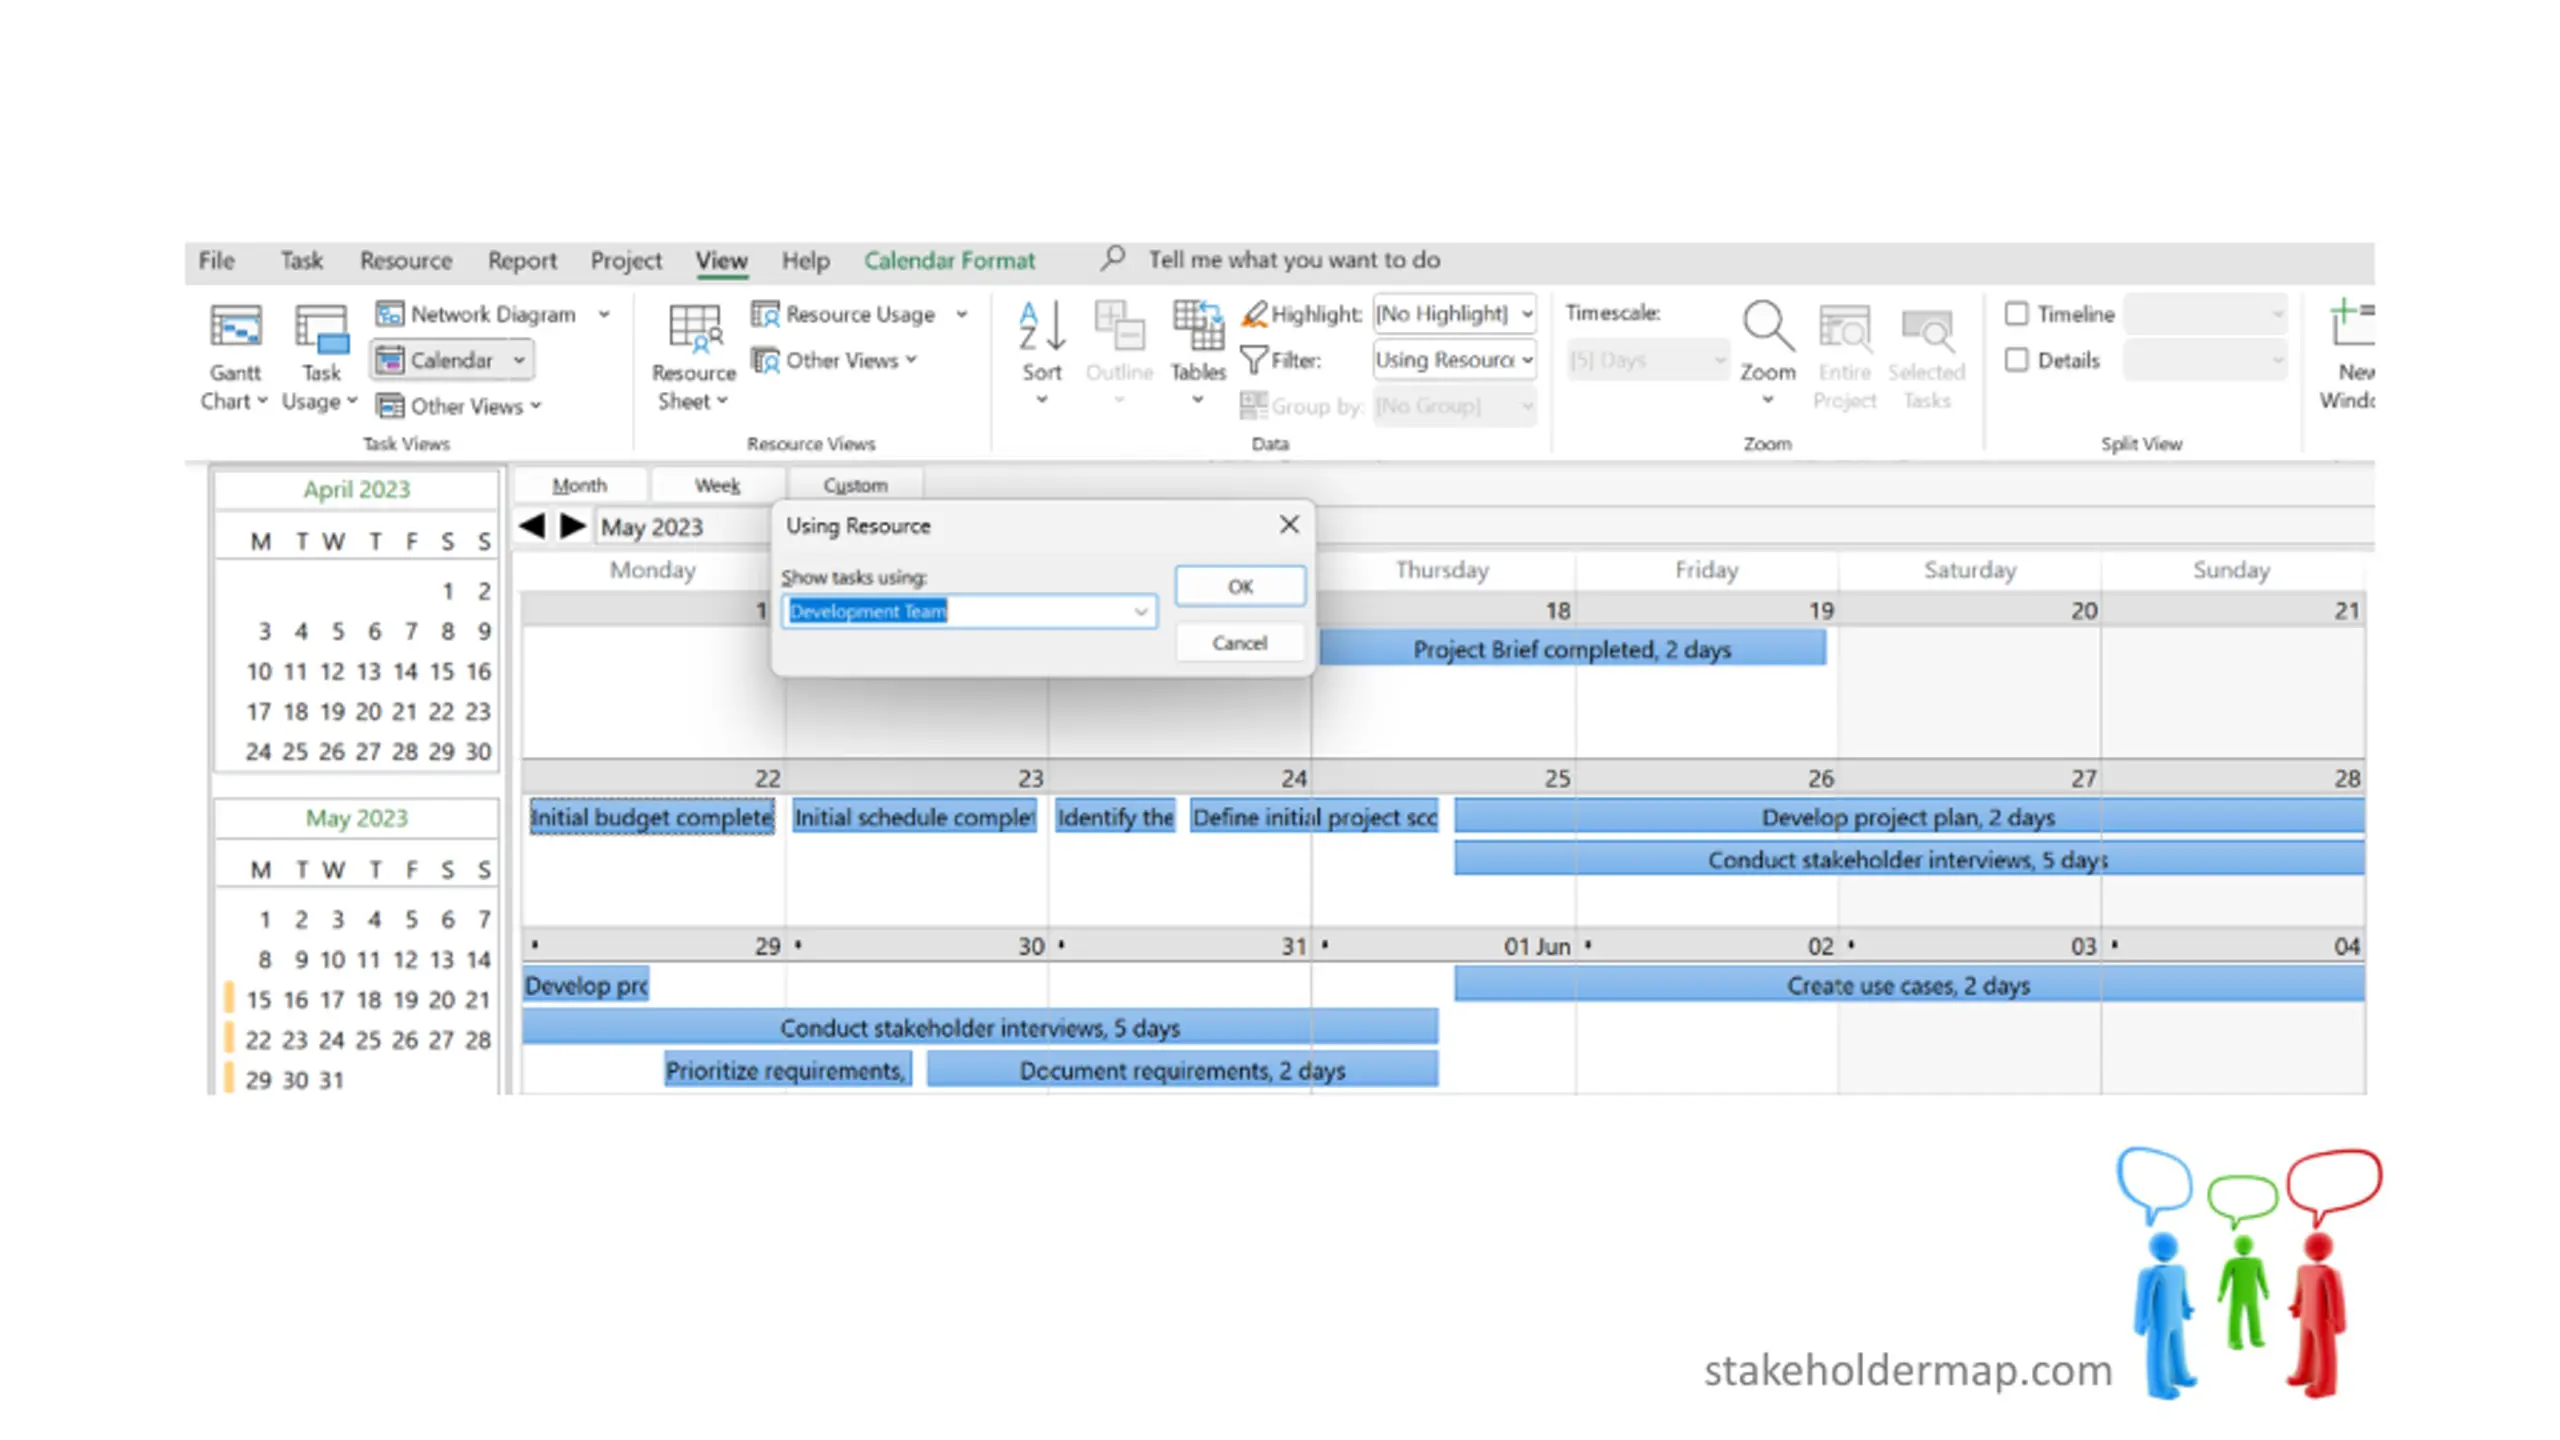Select the Resource Usage view
This screenshot has width=2560, height=1440.
pyautogui.click(x=843, y=314)
